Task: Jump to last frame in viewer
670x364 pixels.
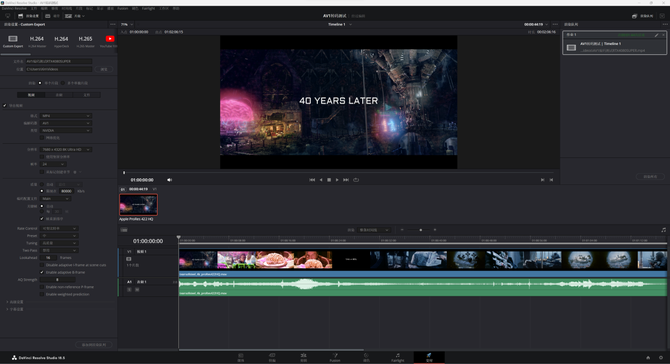Action: point(346,180)
